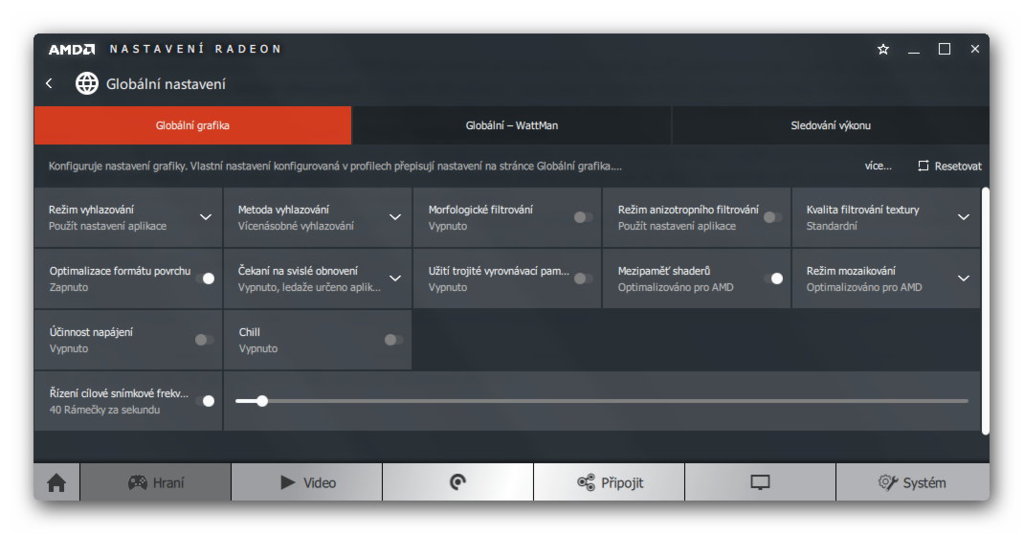Image resolution: width=1024 pixels, height=535 pixels.
Task: Switch to Globální – WattMan tab
Action: pyautogui.click(x=511, y=126)
